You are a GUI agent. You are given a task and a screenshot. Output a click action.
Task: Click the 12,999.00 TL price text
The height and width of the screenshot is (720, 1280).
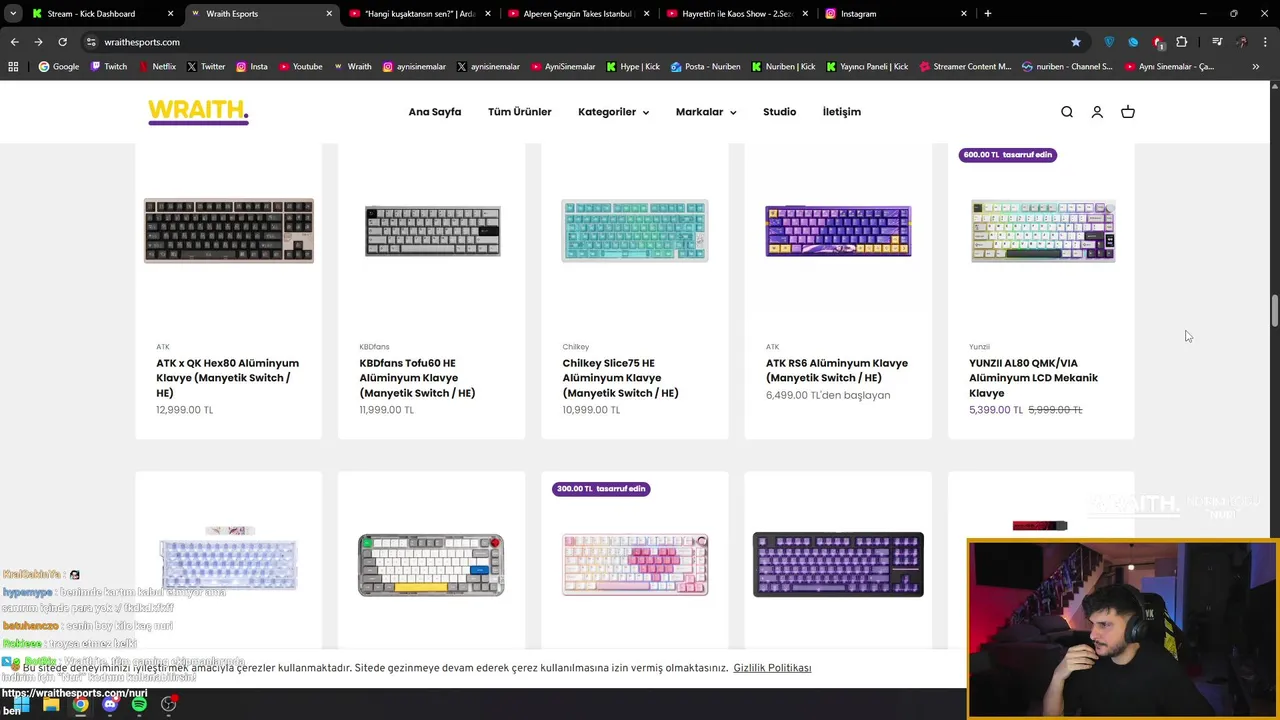(184, 410)
